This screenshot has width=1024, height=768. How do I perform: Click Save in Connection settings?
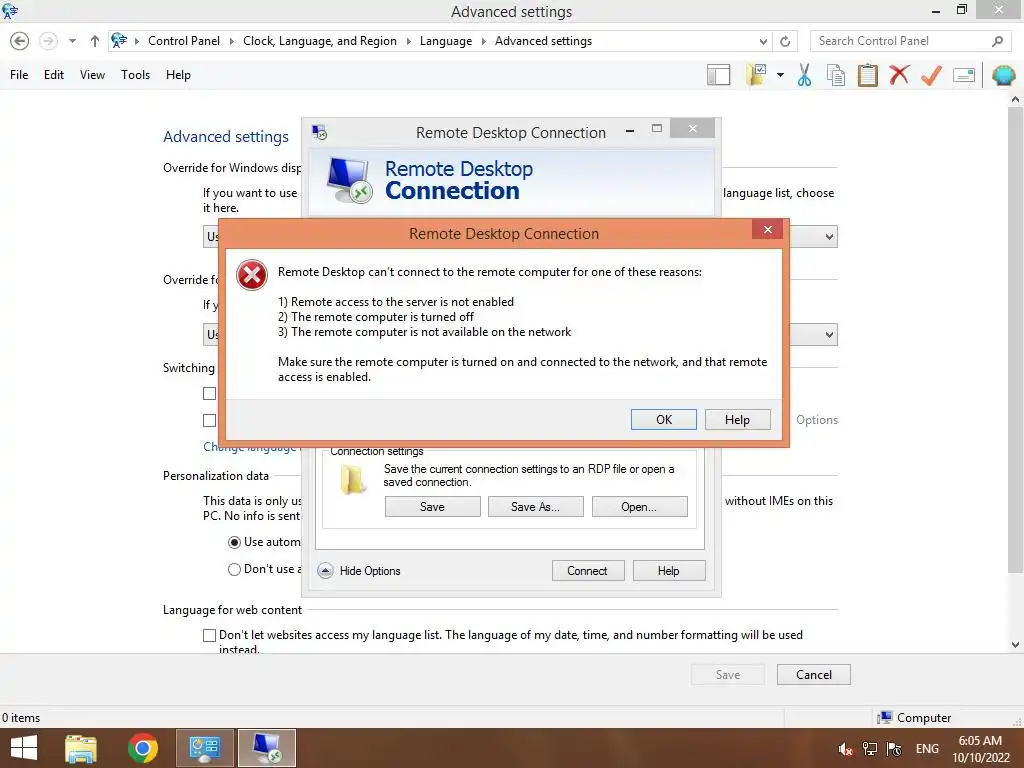coord(432,507)
